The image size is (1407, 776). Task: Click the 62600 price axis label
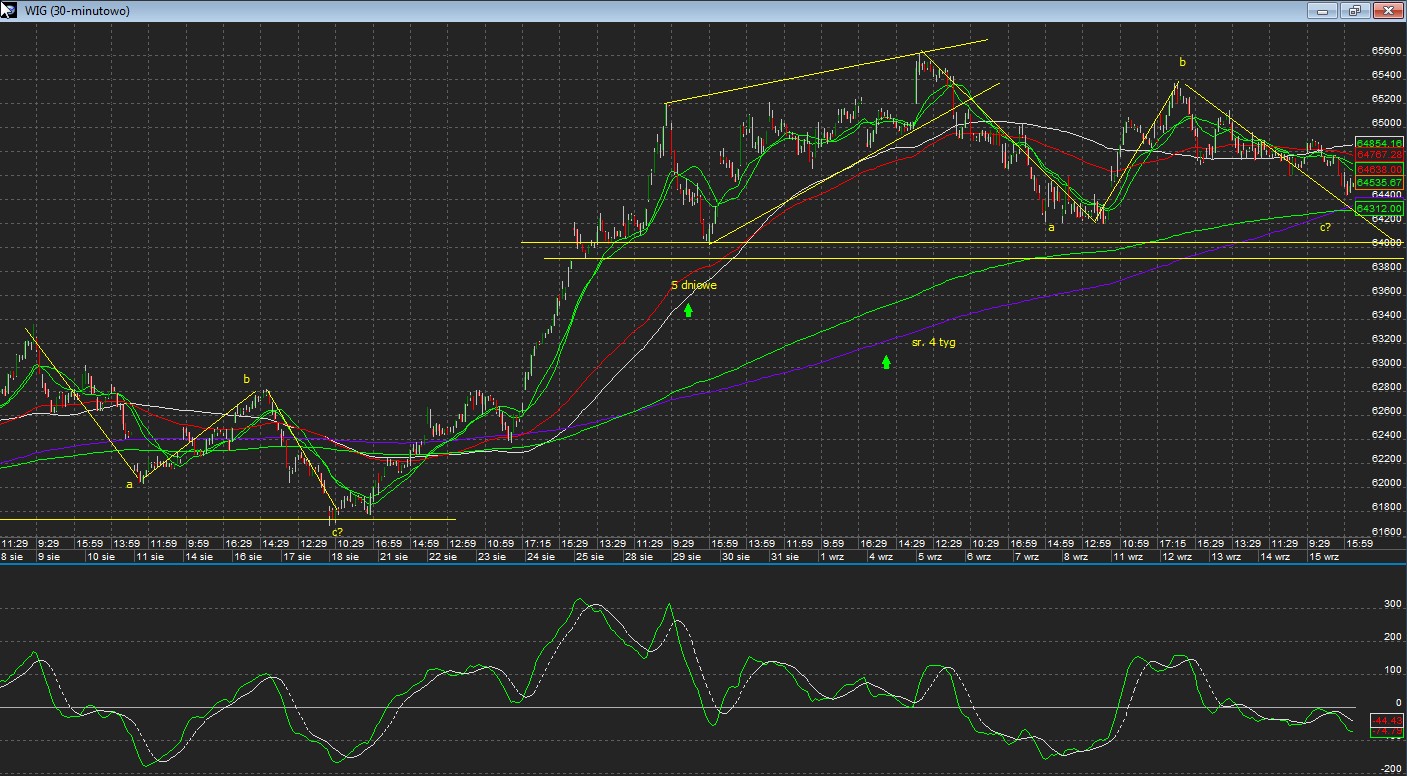(x=1385, y=411)
